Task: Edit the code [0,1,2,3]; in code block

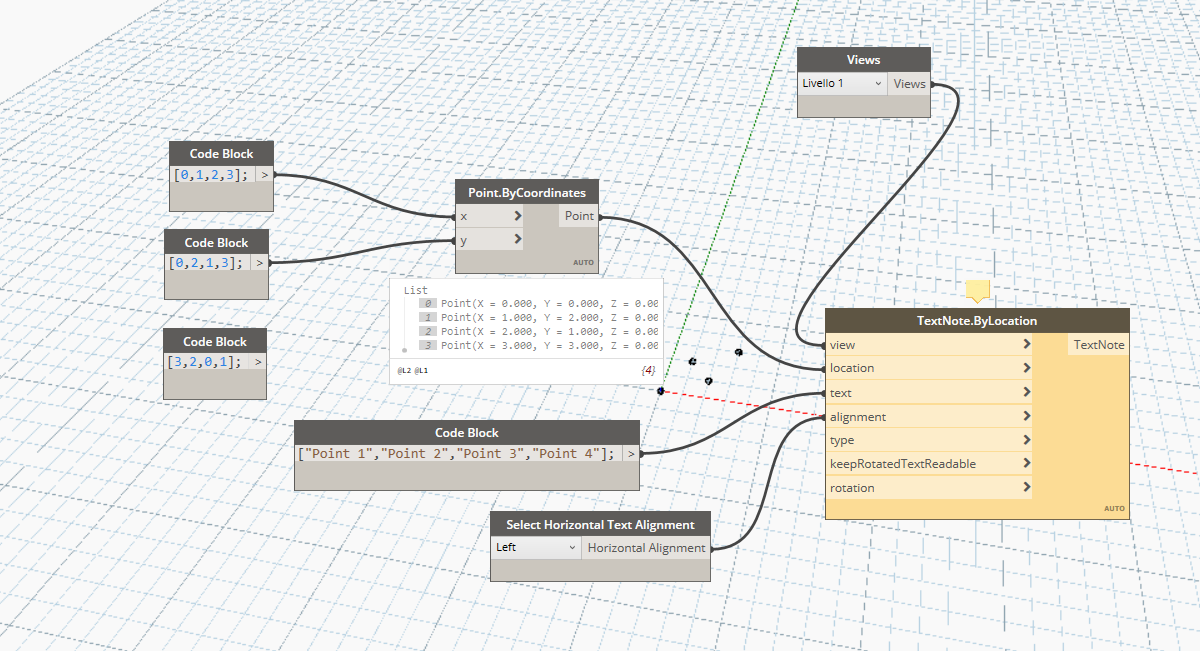Action: coord(211,175)
